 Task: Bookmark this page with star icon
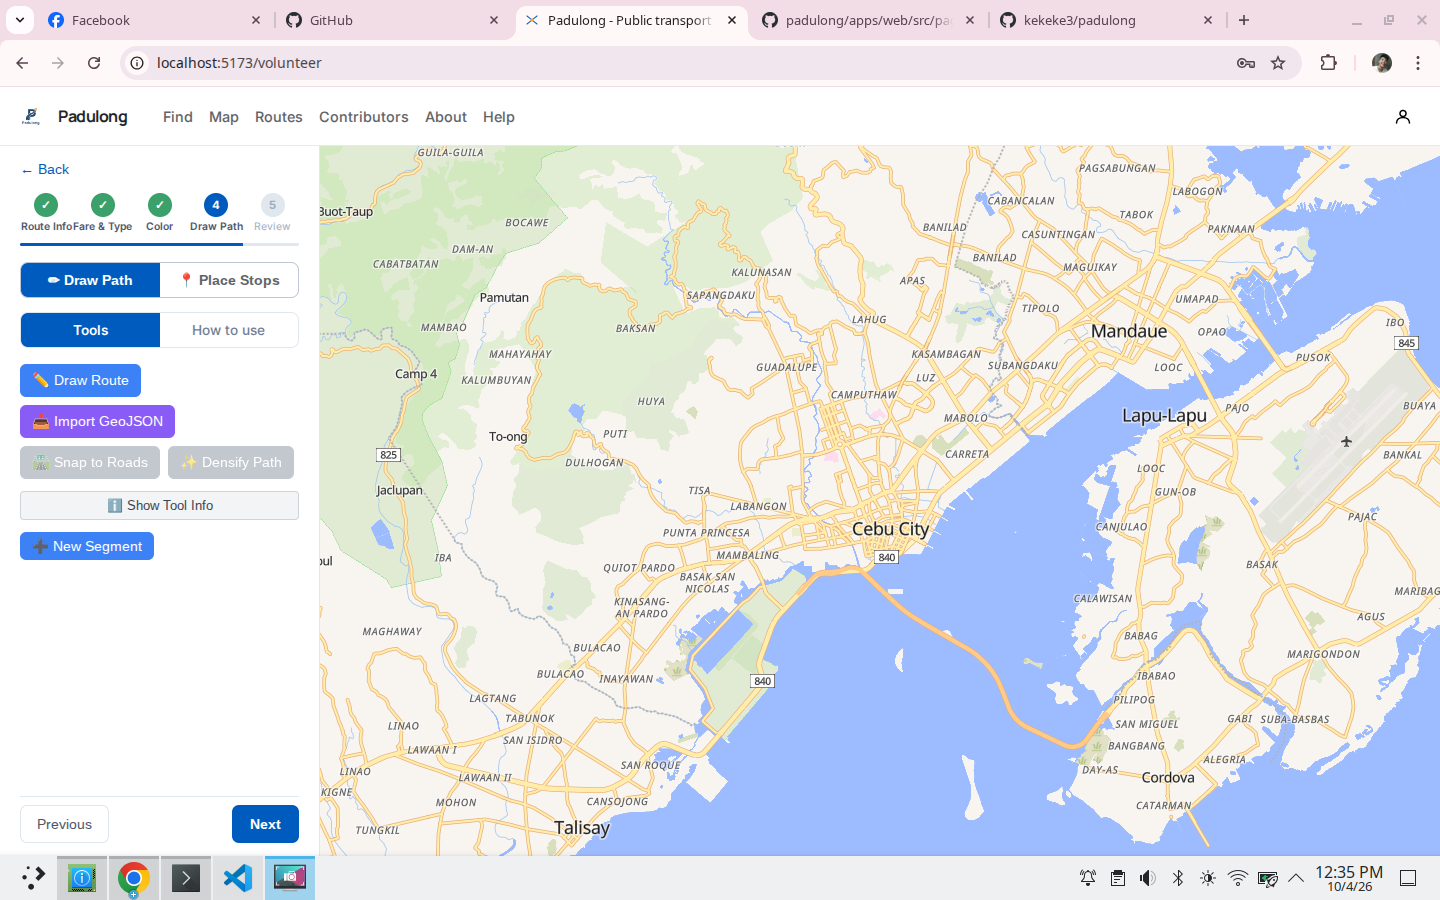tap(1278, 63)
